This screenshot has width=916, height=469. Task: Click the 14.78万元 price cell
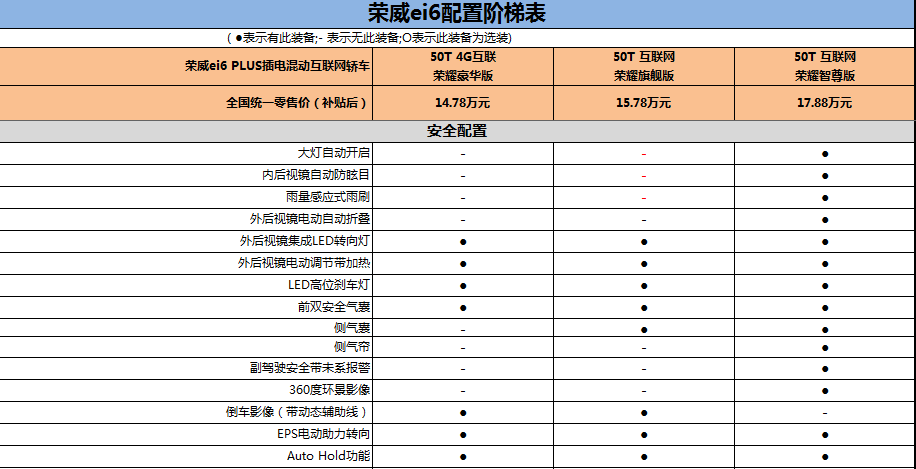[x=463, y=103]
